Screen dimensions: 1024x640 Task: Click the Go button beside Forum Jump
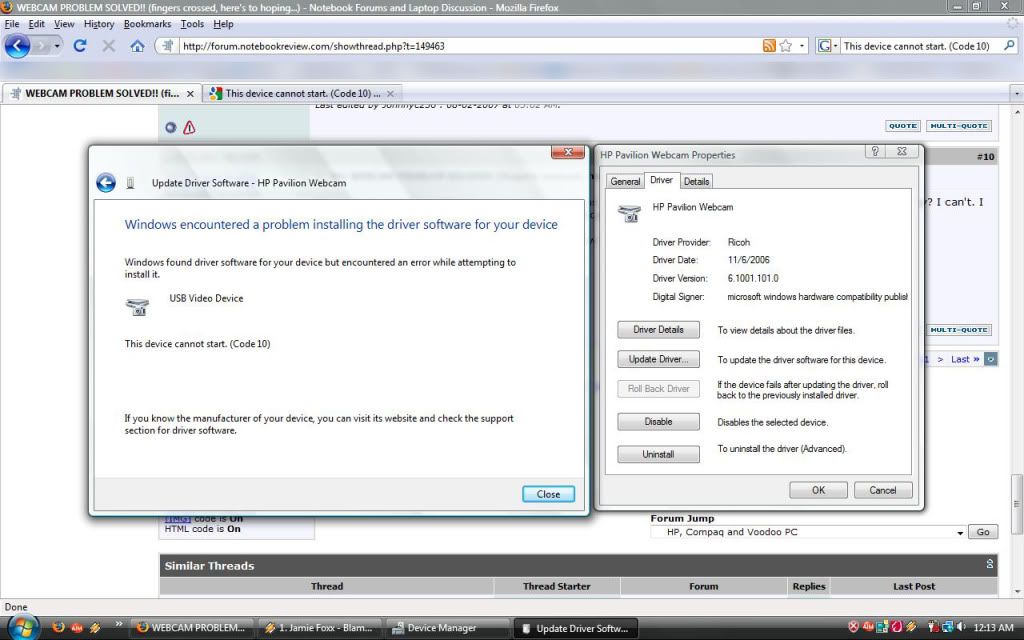tap(983, 532)
